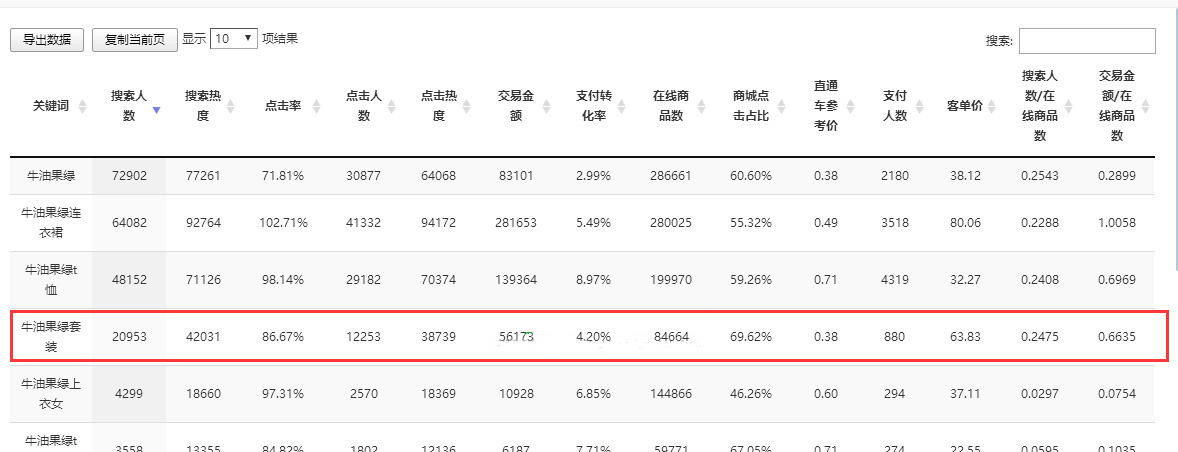
Task: Click 支付转化率 value 8.97%
Action: [594, 280]
